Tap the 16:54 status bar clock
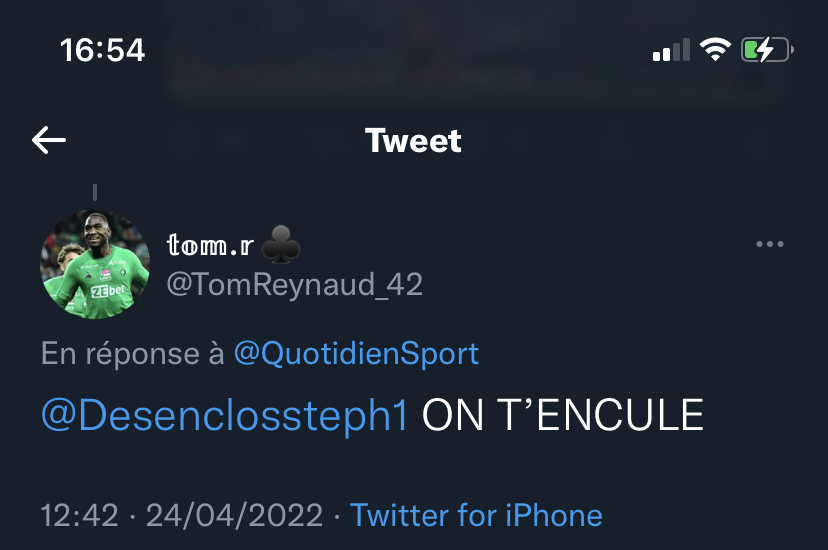 tap(102, 50)
